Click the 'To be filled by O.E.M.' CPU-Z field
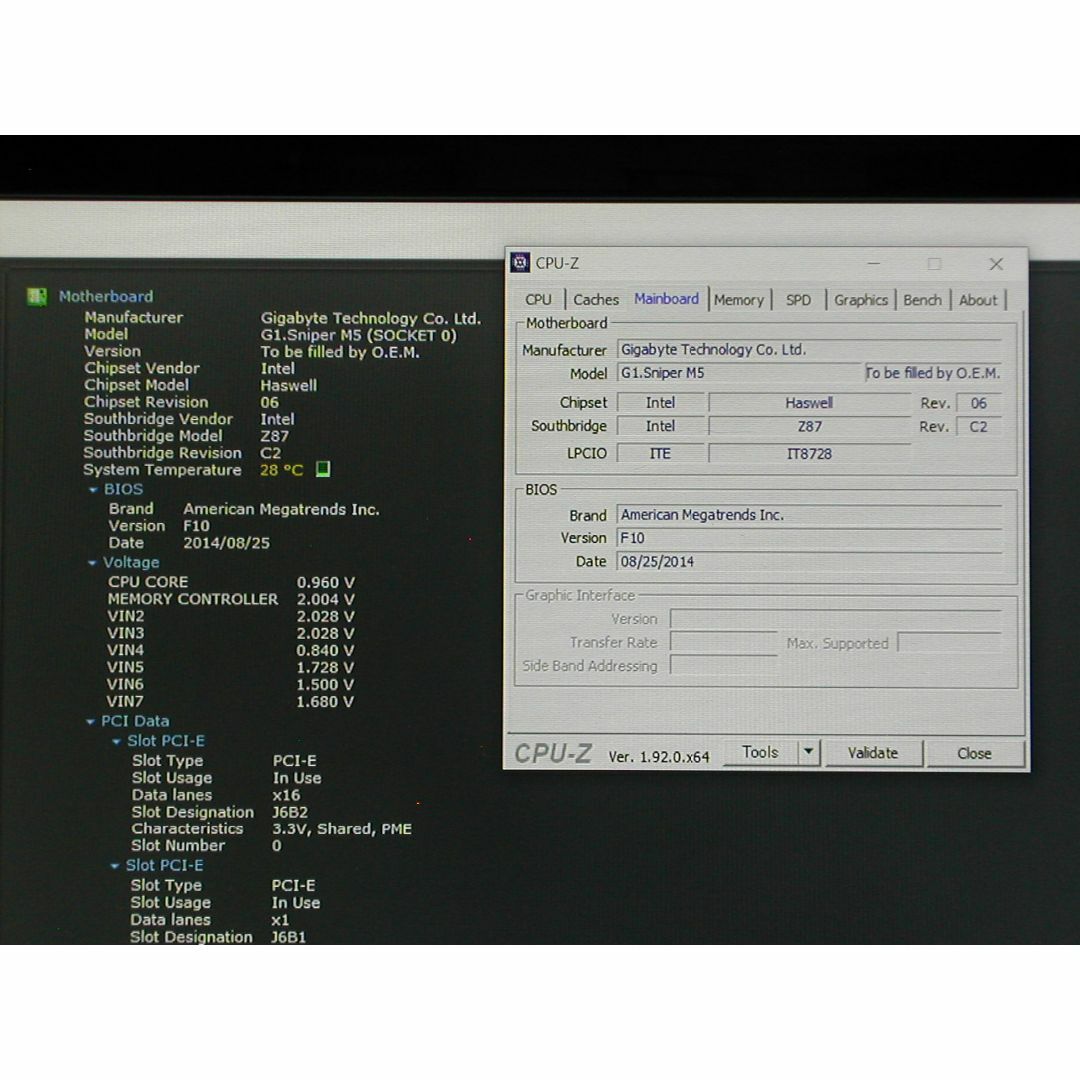 [933, 373]
